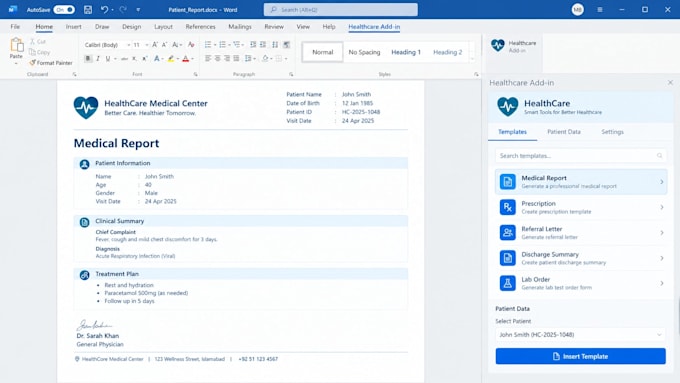The image size is (680, 383).
Task: Open the Paragraph dialog launcher
Action: click(x=291, y=75)
